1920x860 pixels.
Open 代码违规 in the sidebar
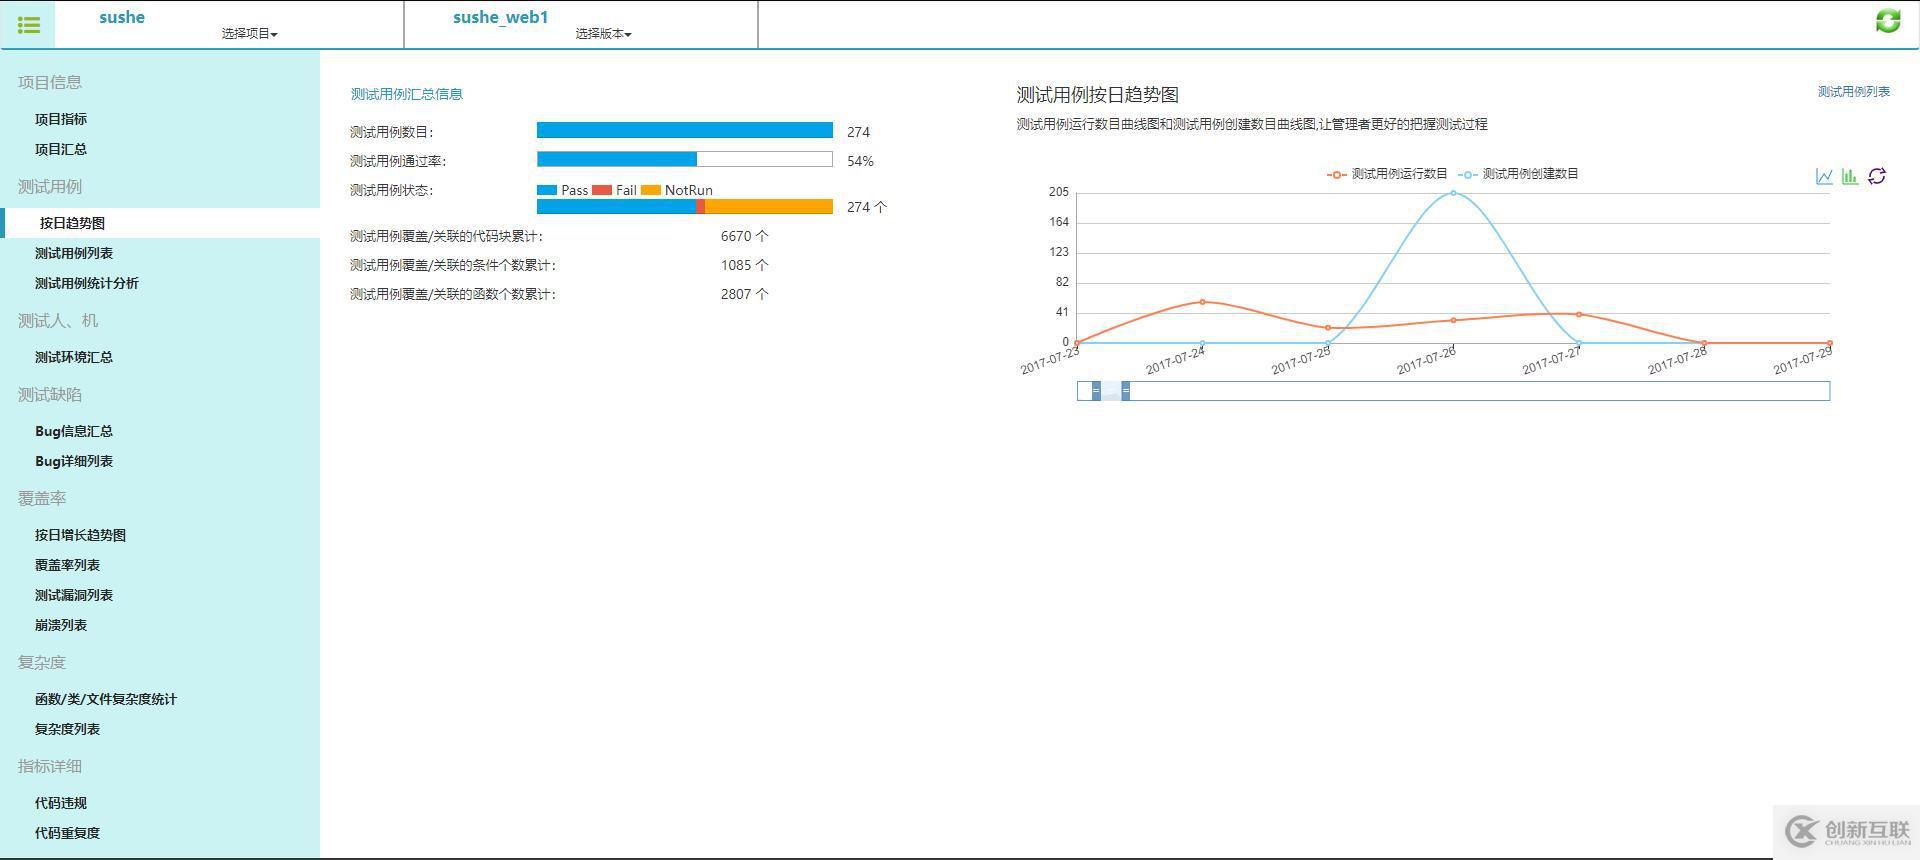(x=61, y=803)
